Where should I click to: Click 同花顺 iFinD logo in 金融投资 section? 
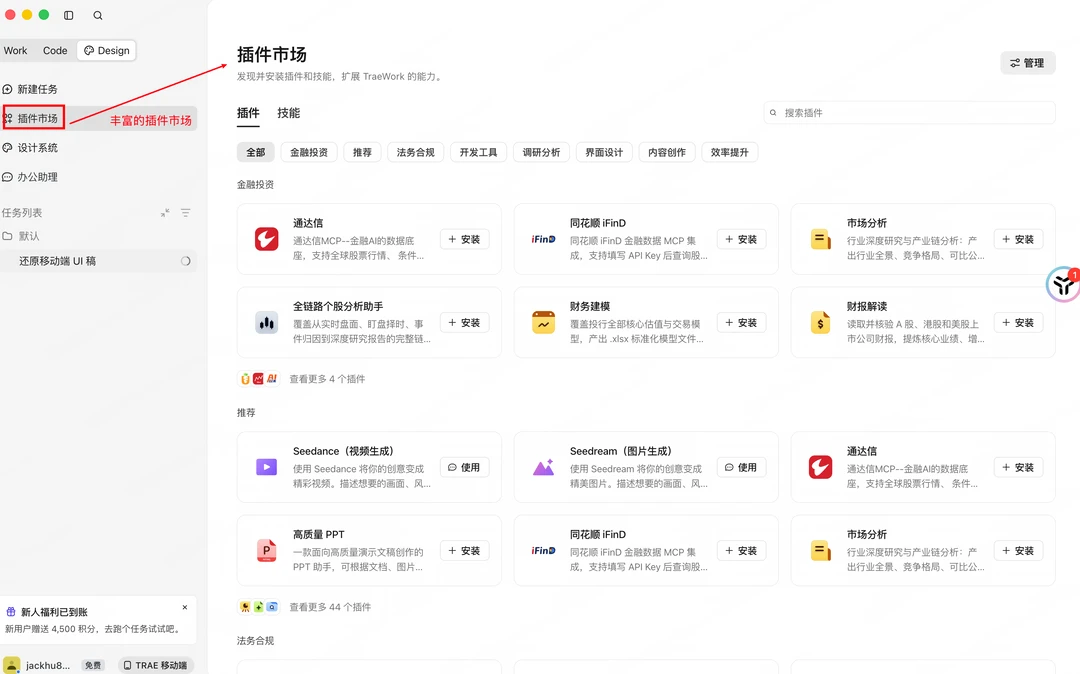(x=543, y=239)
